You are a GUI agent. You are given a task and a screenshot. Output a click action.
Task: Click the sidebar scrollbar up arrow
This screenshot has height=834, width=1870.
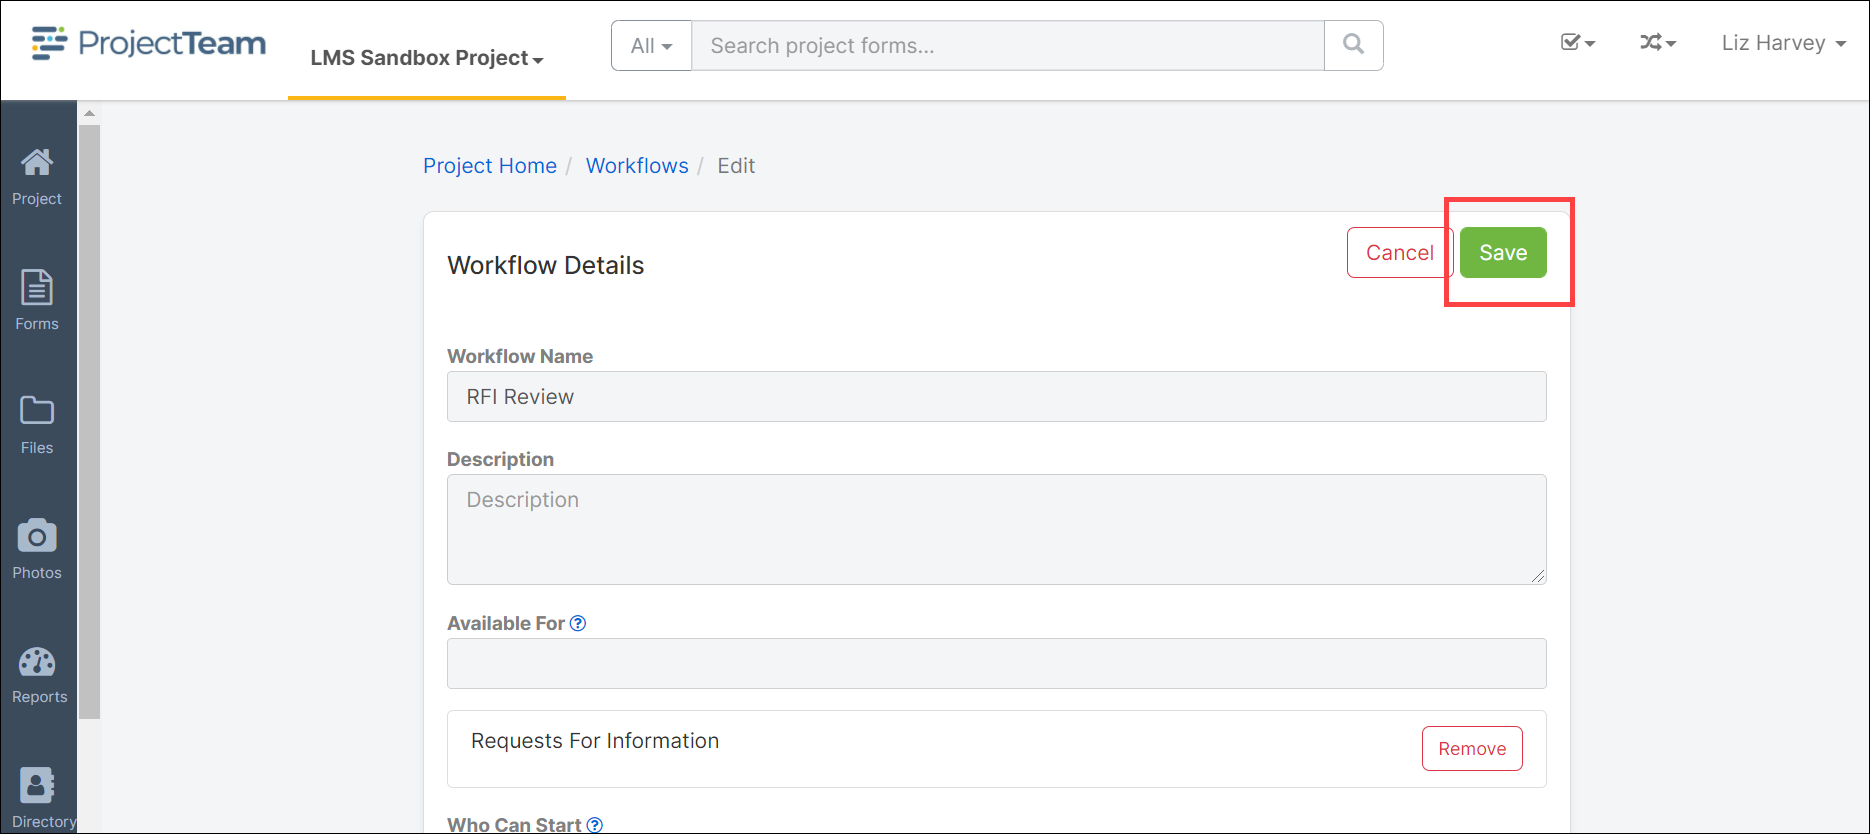coord(89,113)
